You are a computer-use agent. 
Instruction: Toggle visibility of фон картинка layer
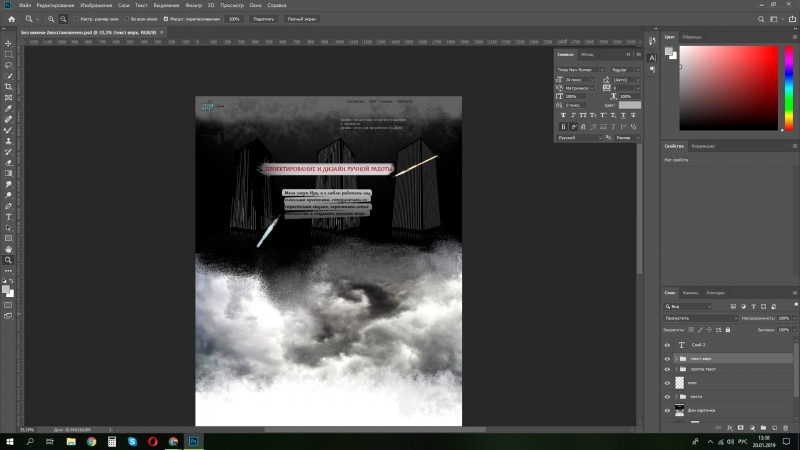pyautogui.click(x=667, y=410)
